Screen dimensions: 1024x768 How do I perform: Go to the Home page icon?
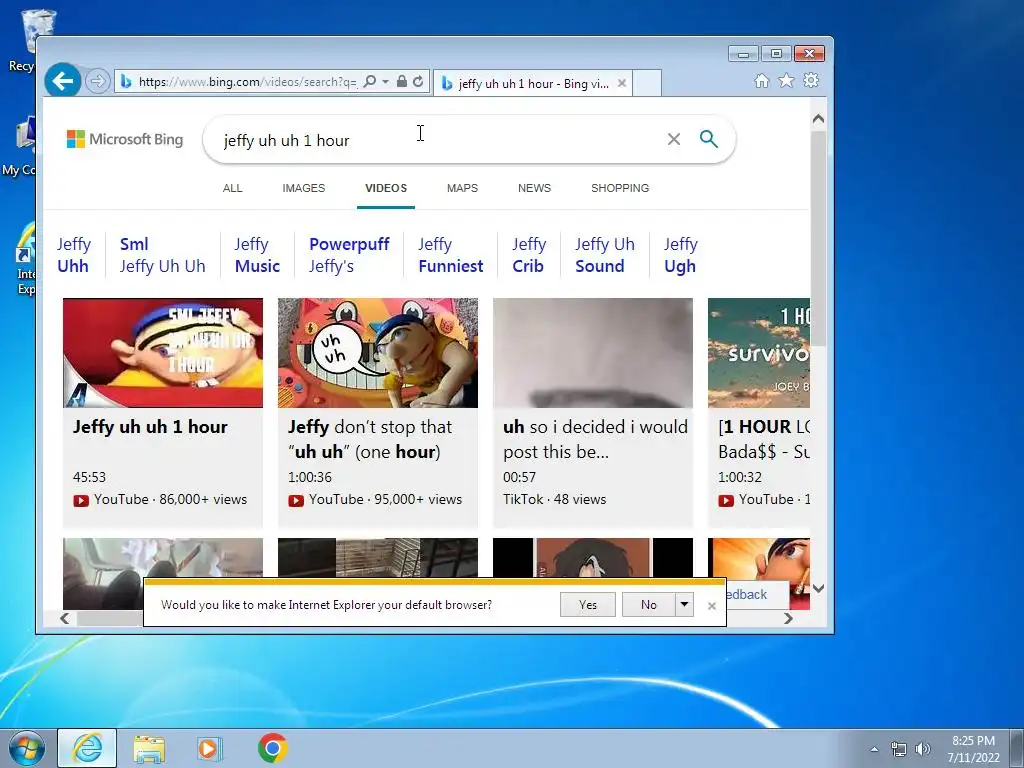point(761,80)
